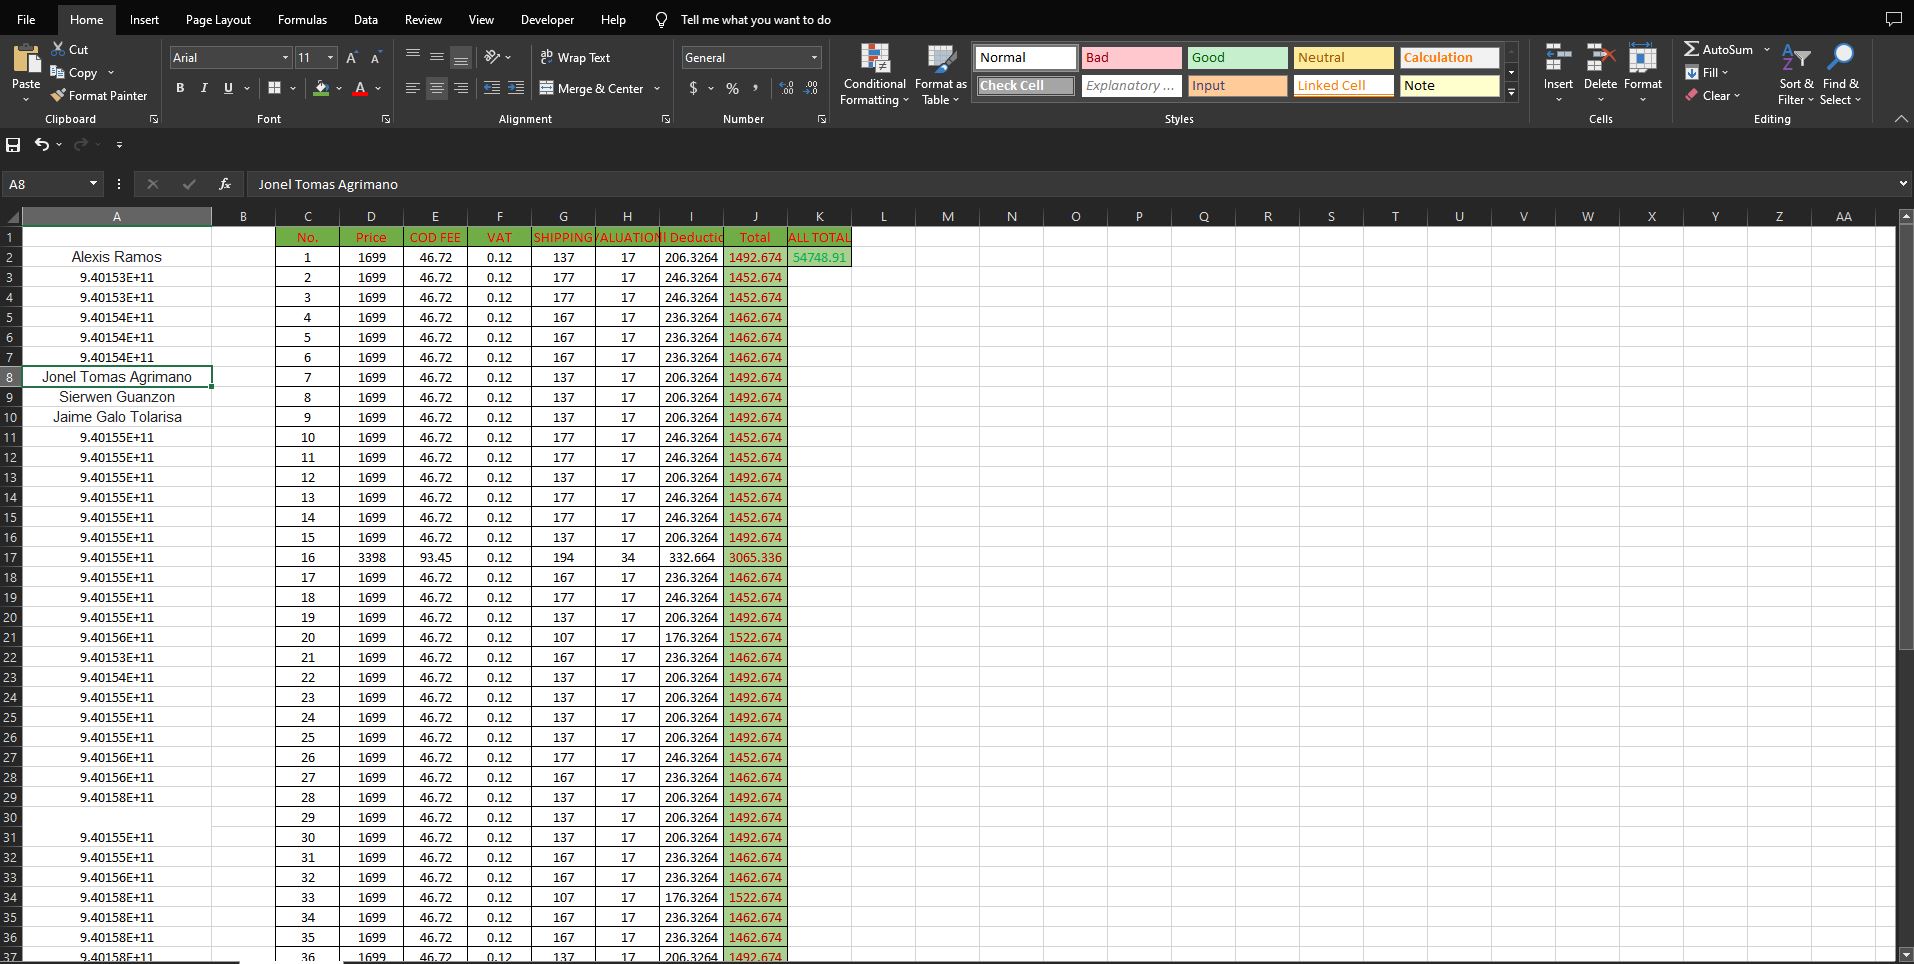This screenshot has height=964, width=1914.
Task: Click the Insert Function fx icon
Action: pos(225,184)
